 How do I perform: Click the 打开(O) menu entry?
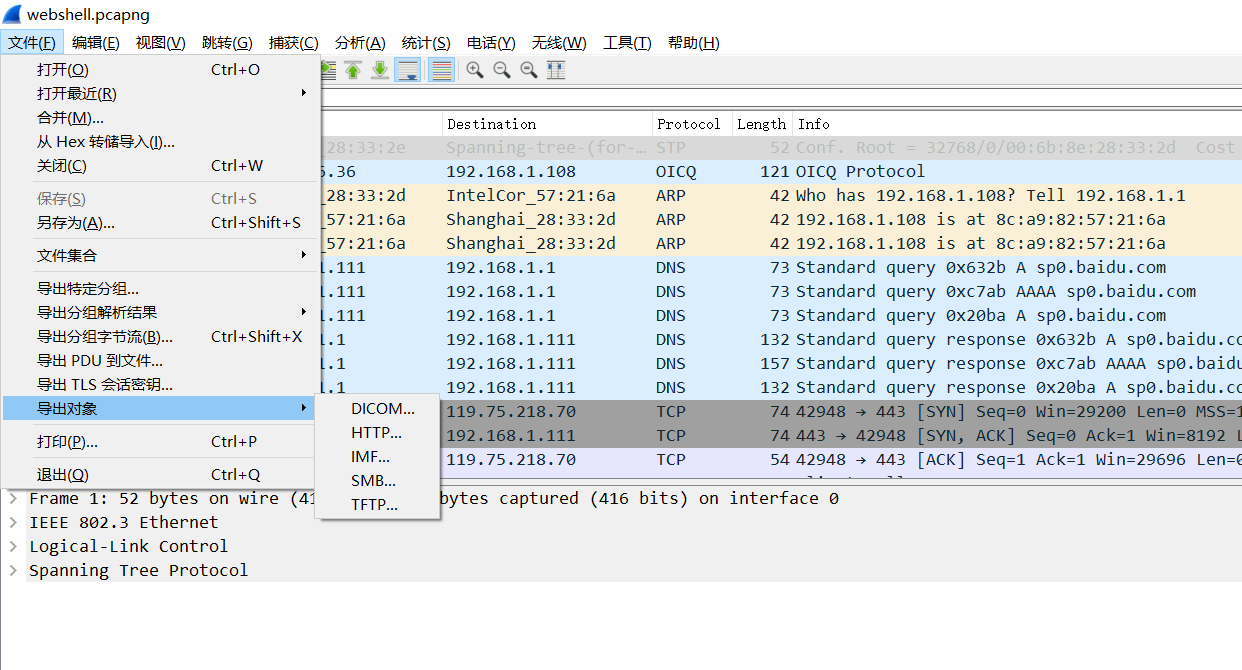tap(60, 69)
